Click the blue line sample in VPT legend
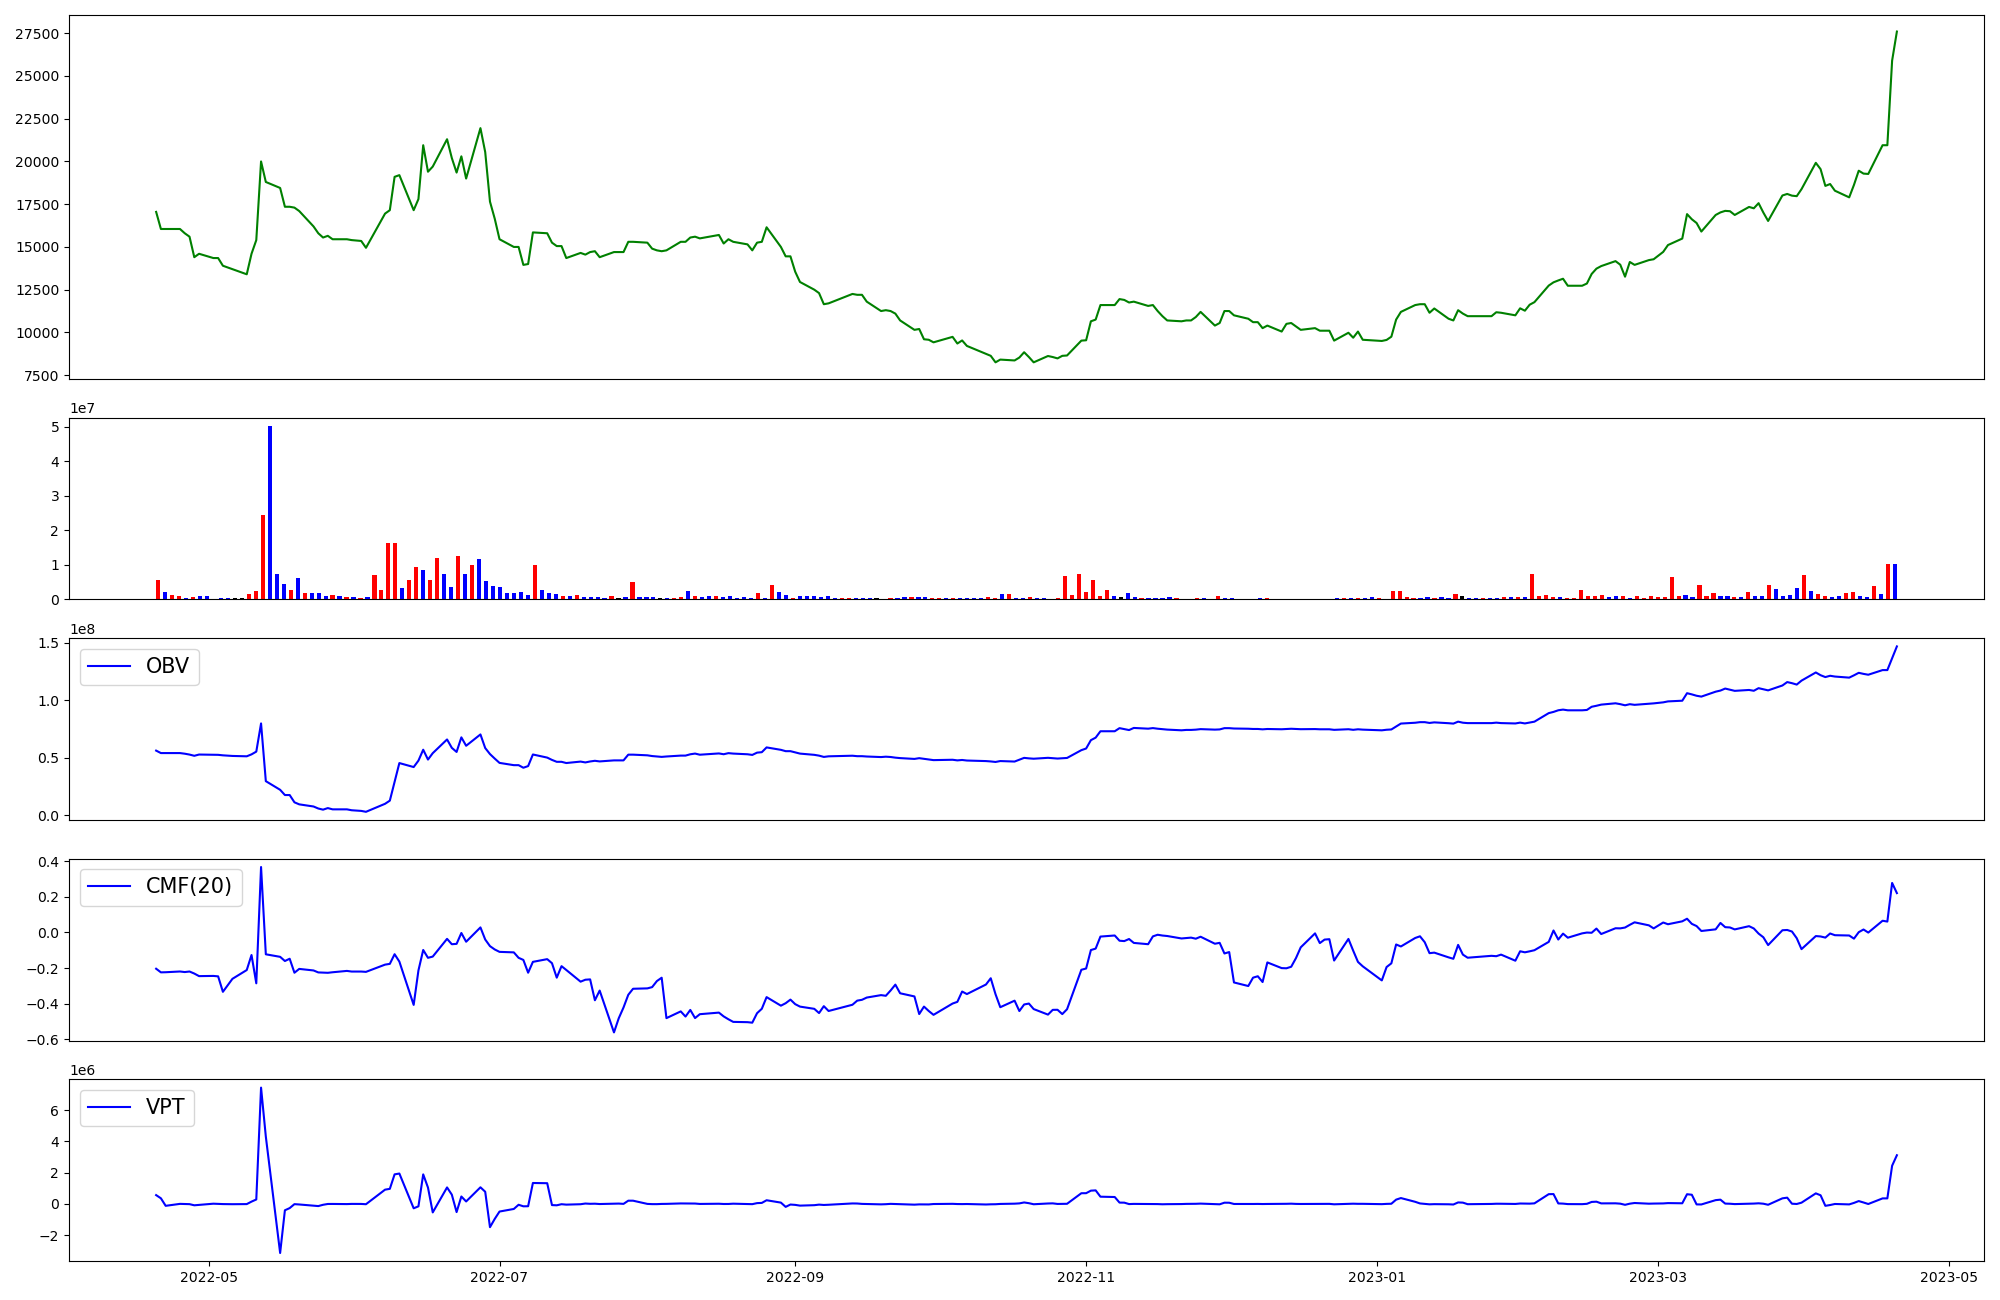Image resolution: width=2000 pixels, height=1300 pixels. 110,1107
